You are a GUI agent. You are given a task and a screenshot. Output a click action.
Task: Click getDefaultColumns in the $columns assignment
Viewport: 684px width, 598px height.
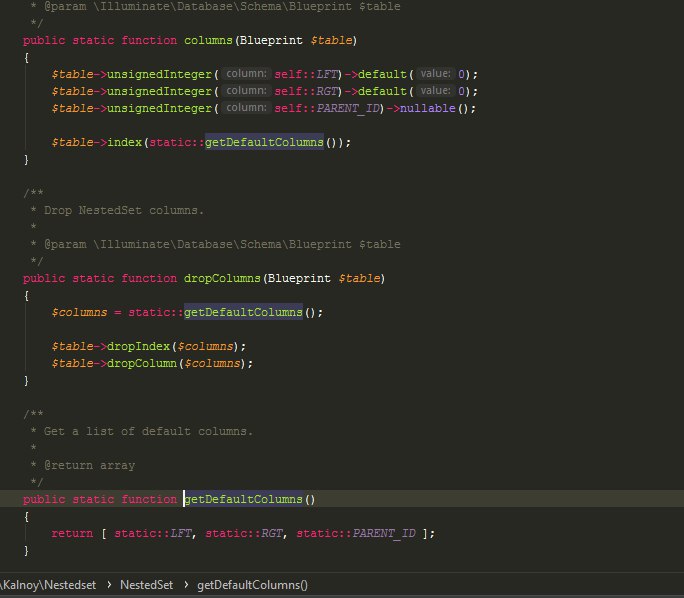243,312
